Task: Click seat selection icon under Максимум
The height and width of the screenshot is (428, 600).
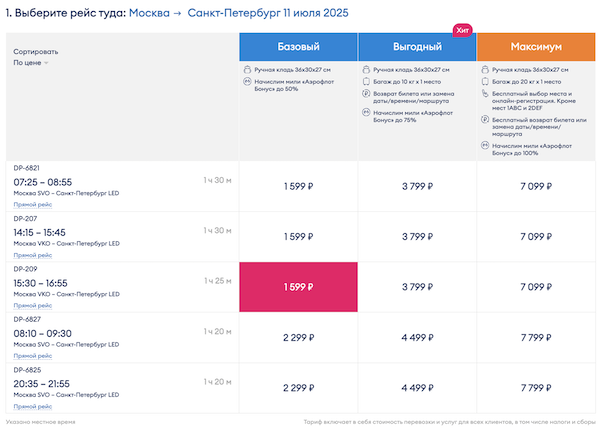Action: (484, 92)
